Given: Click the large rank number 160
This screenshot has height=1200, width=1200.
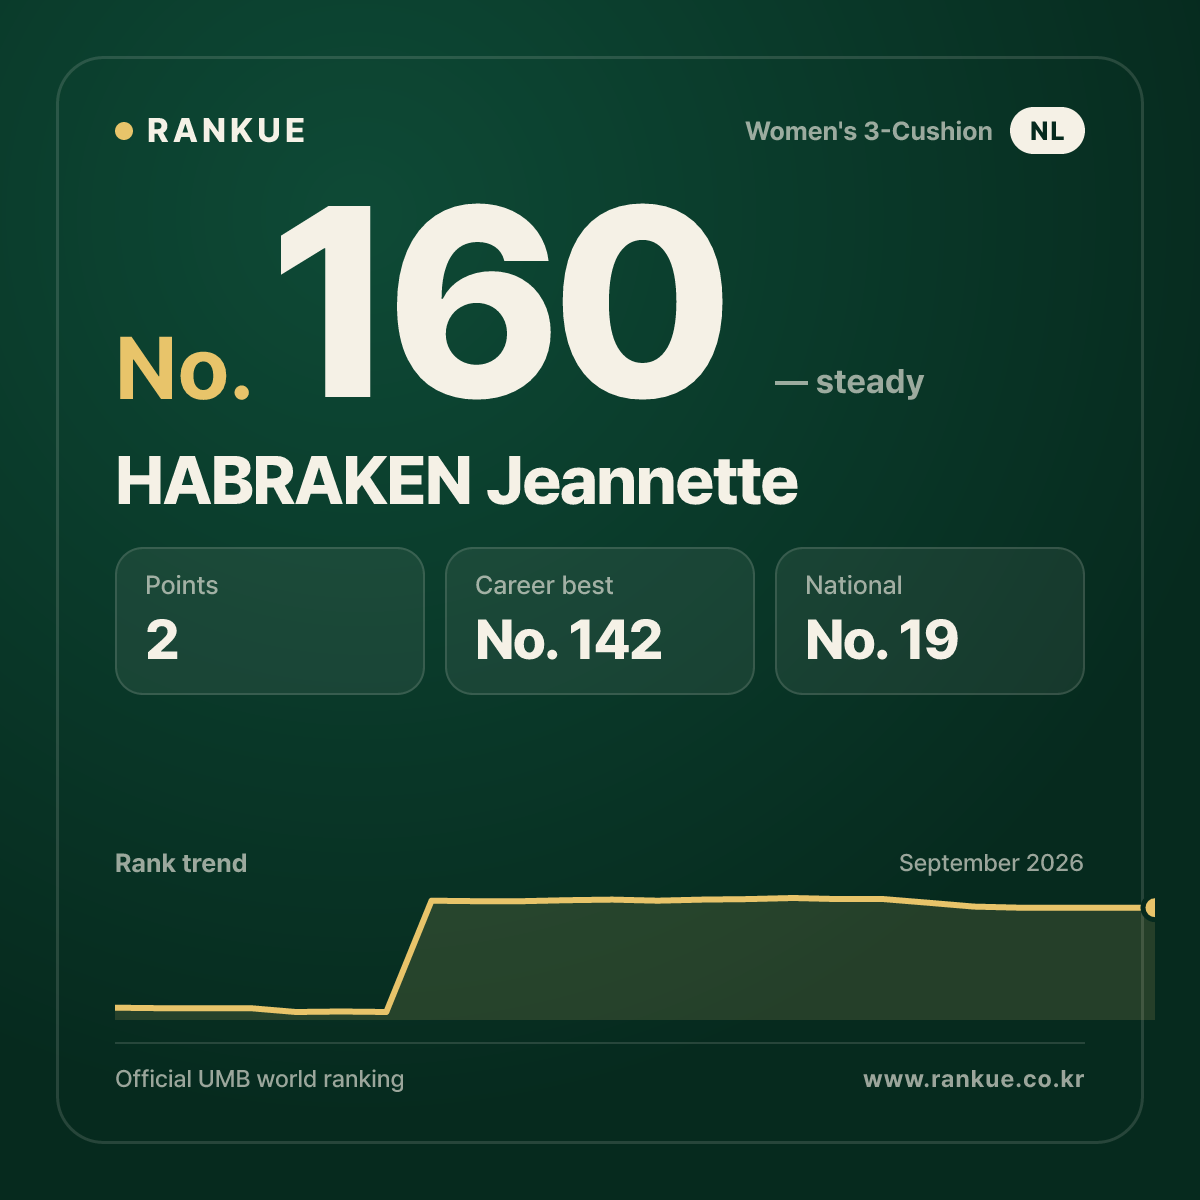Looking at the screenshot, I should point(501,303).
